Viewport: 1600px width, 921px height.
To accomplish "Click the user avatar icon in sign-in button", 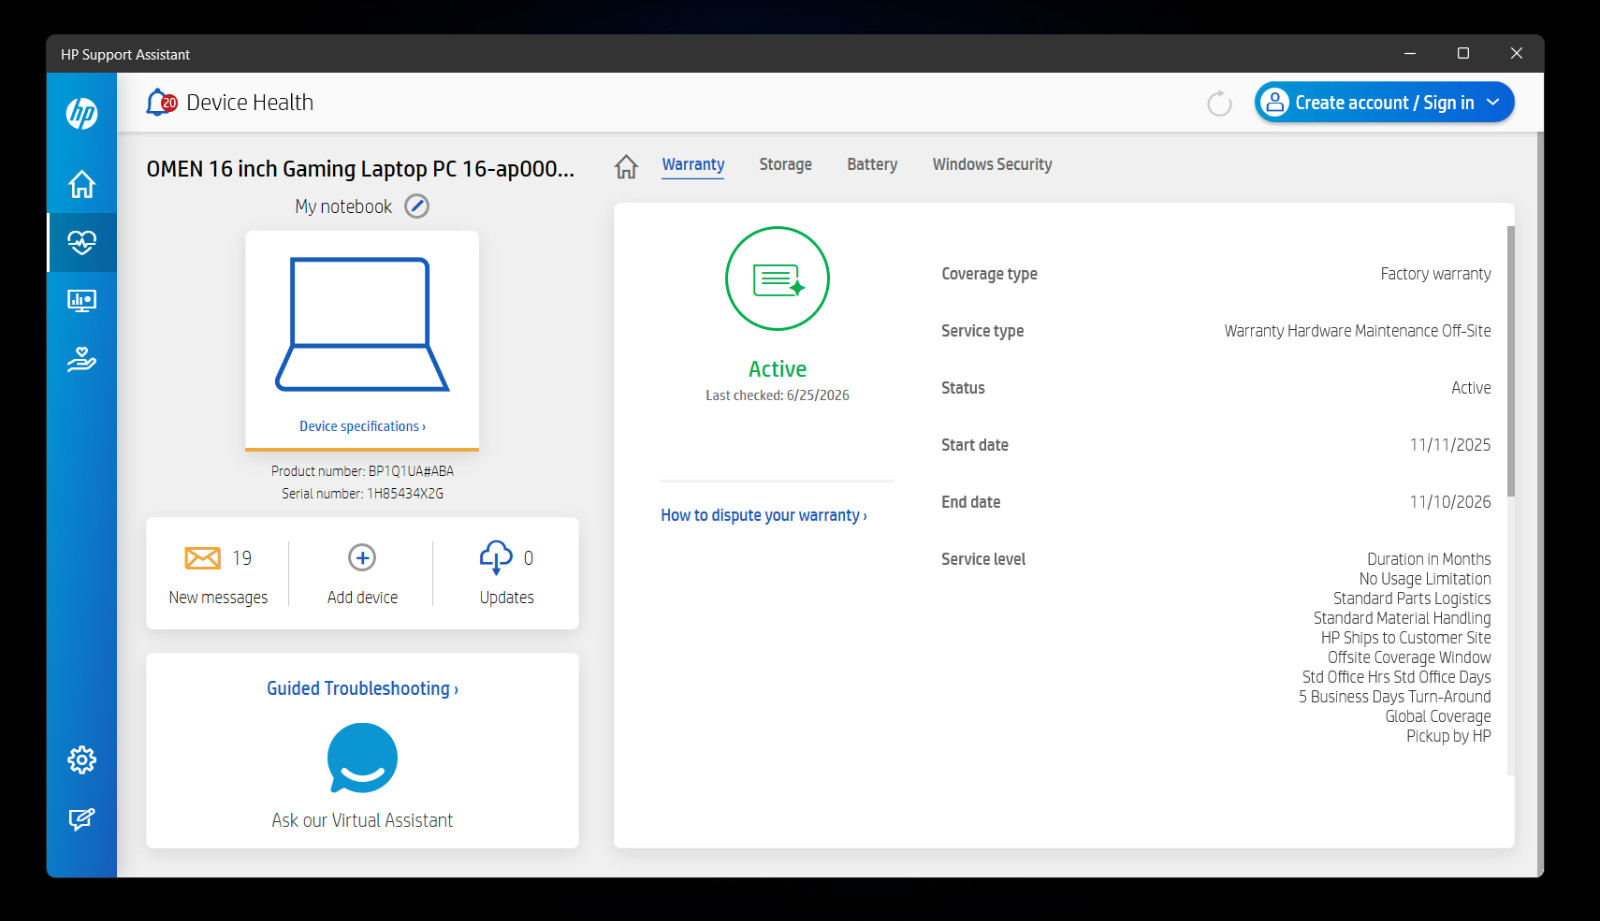I will pyautogui.click(x=1275, y=102).
